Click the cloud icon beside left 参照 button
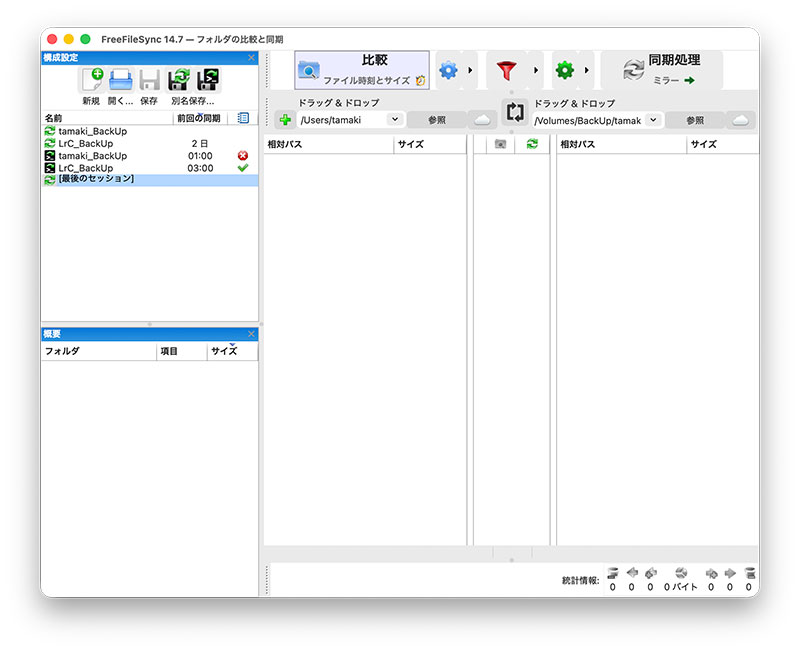The image size is (800, 651). (482, 120)
